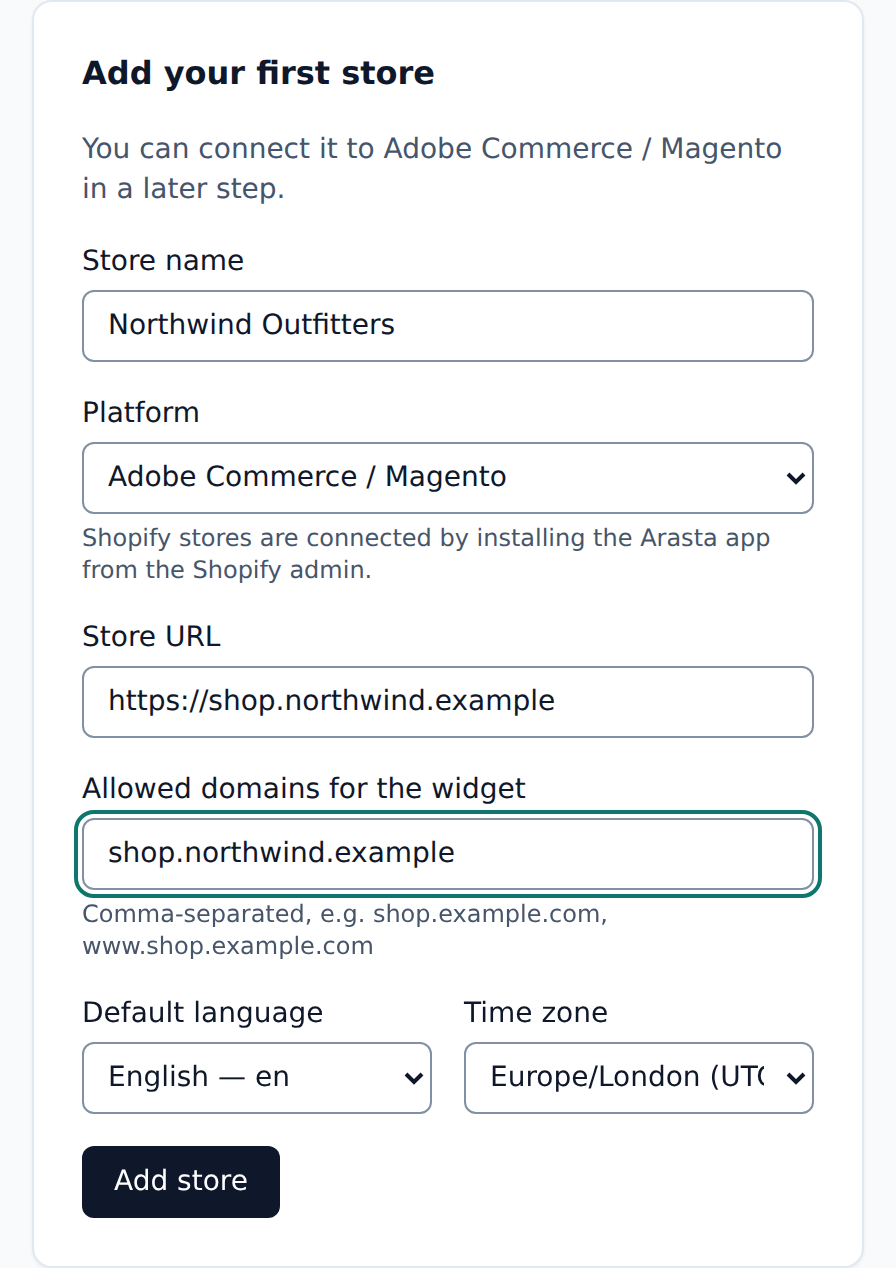The image size is (896, 1268).
Task: Click the Store URL input field
Action: pos(448,702)
